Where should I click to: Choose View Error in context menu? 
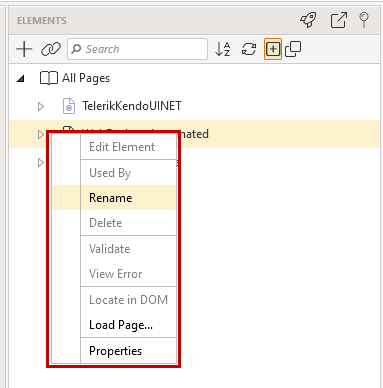point(128,274)
